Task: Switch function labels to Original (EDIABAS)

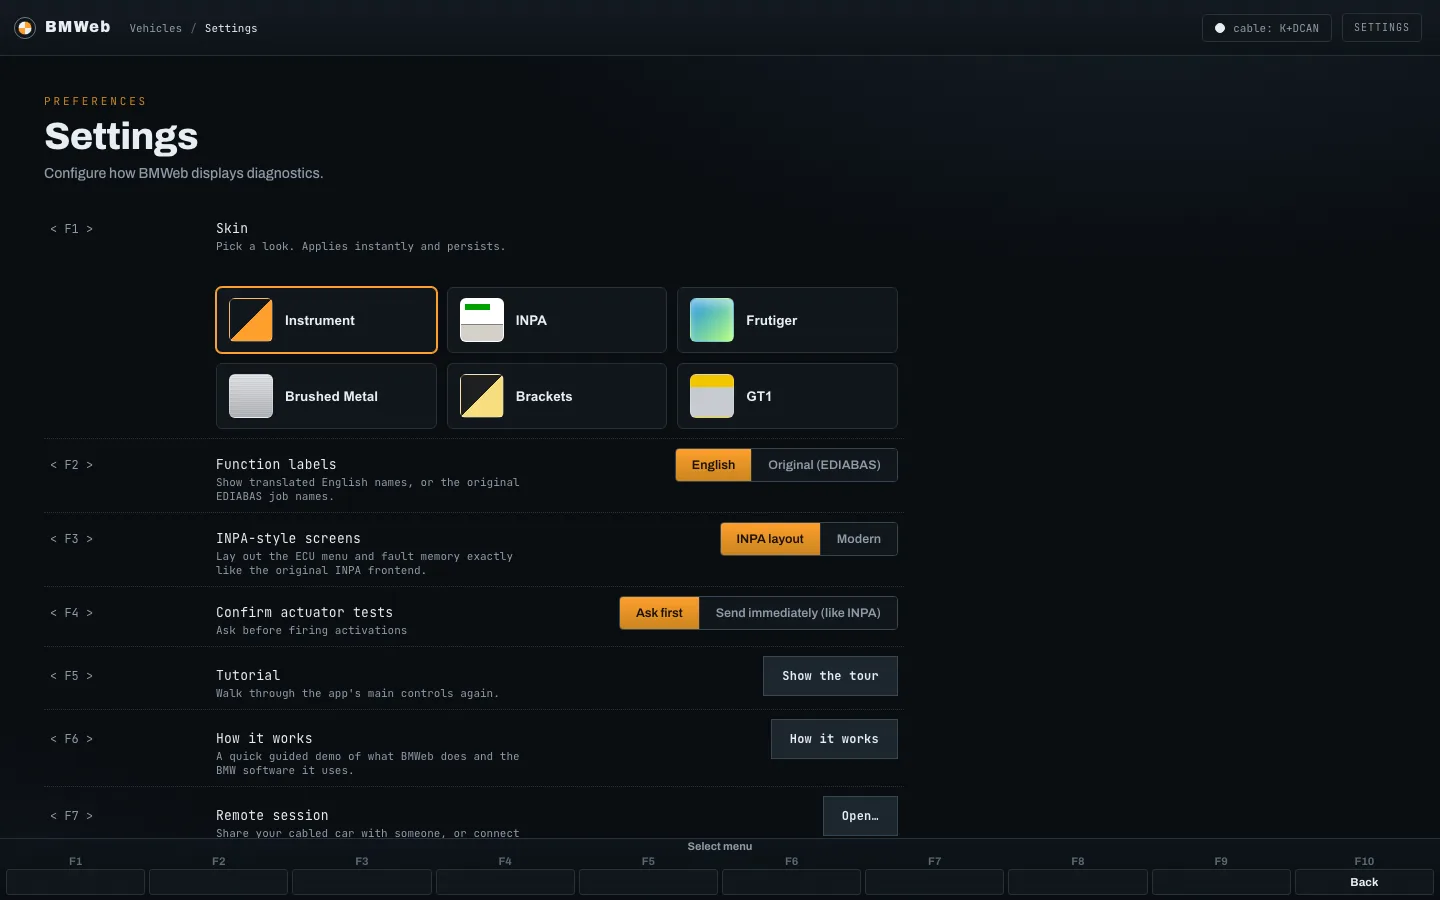Action: pyautogui.click(x=824, y=465)
